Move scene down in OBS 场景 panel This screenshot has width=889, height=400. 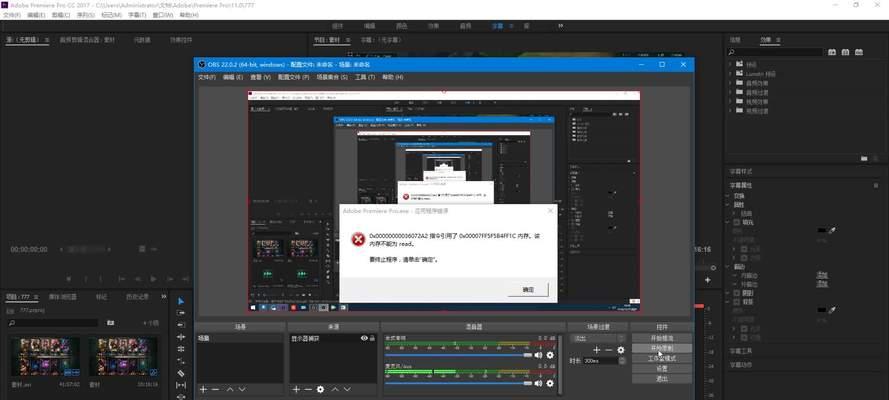(x=242, y=389)
